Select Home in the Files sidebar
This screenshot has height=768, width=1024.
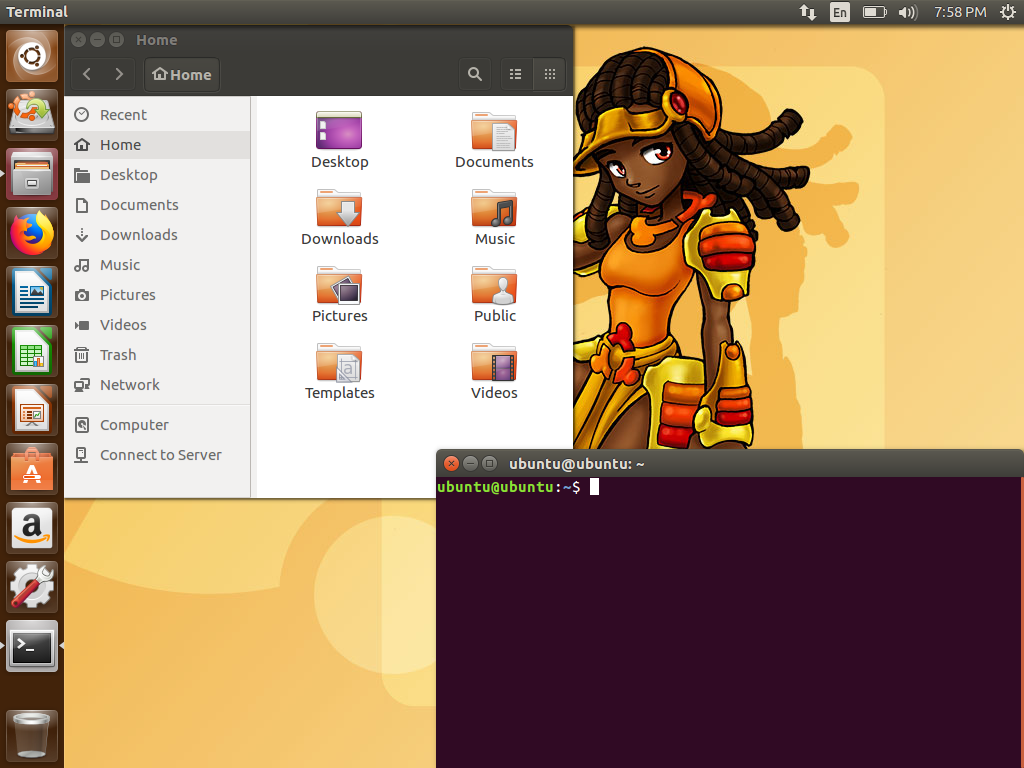tap(157, 145)
